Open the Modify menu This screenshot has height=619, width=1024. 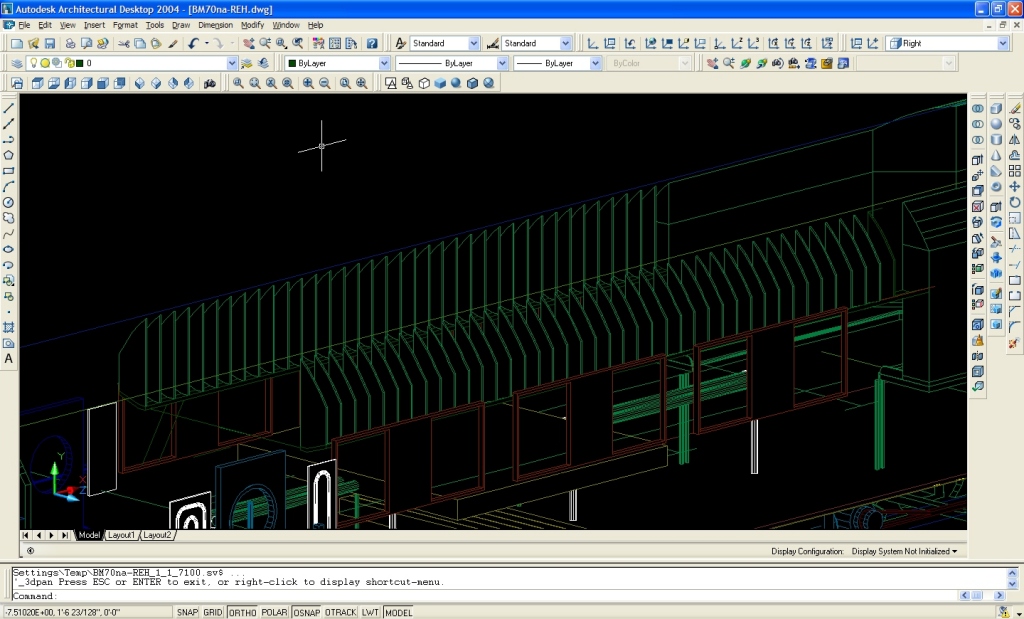coord(252,25)
